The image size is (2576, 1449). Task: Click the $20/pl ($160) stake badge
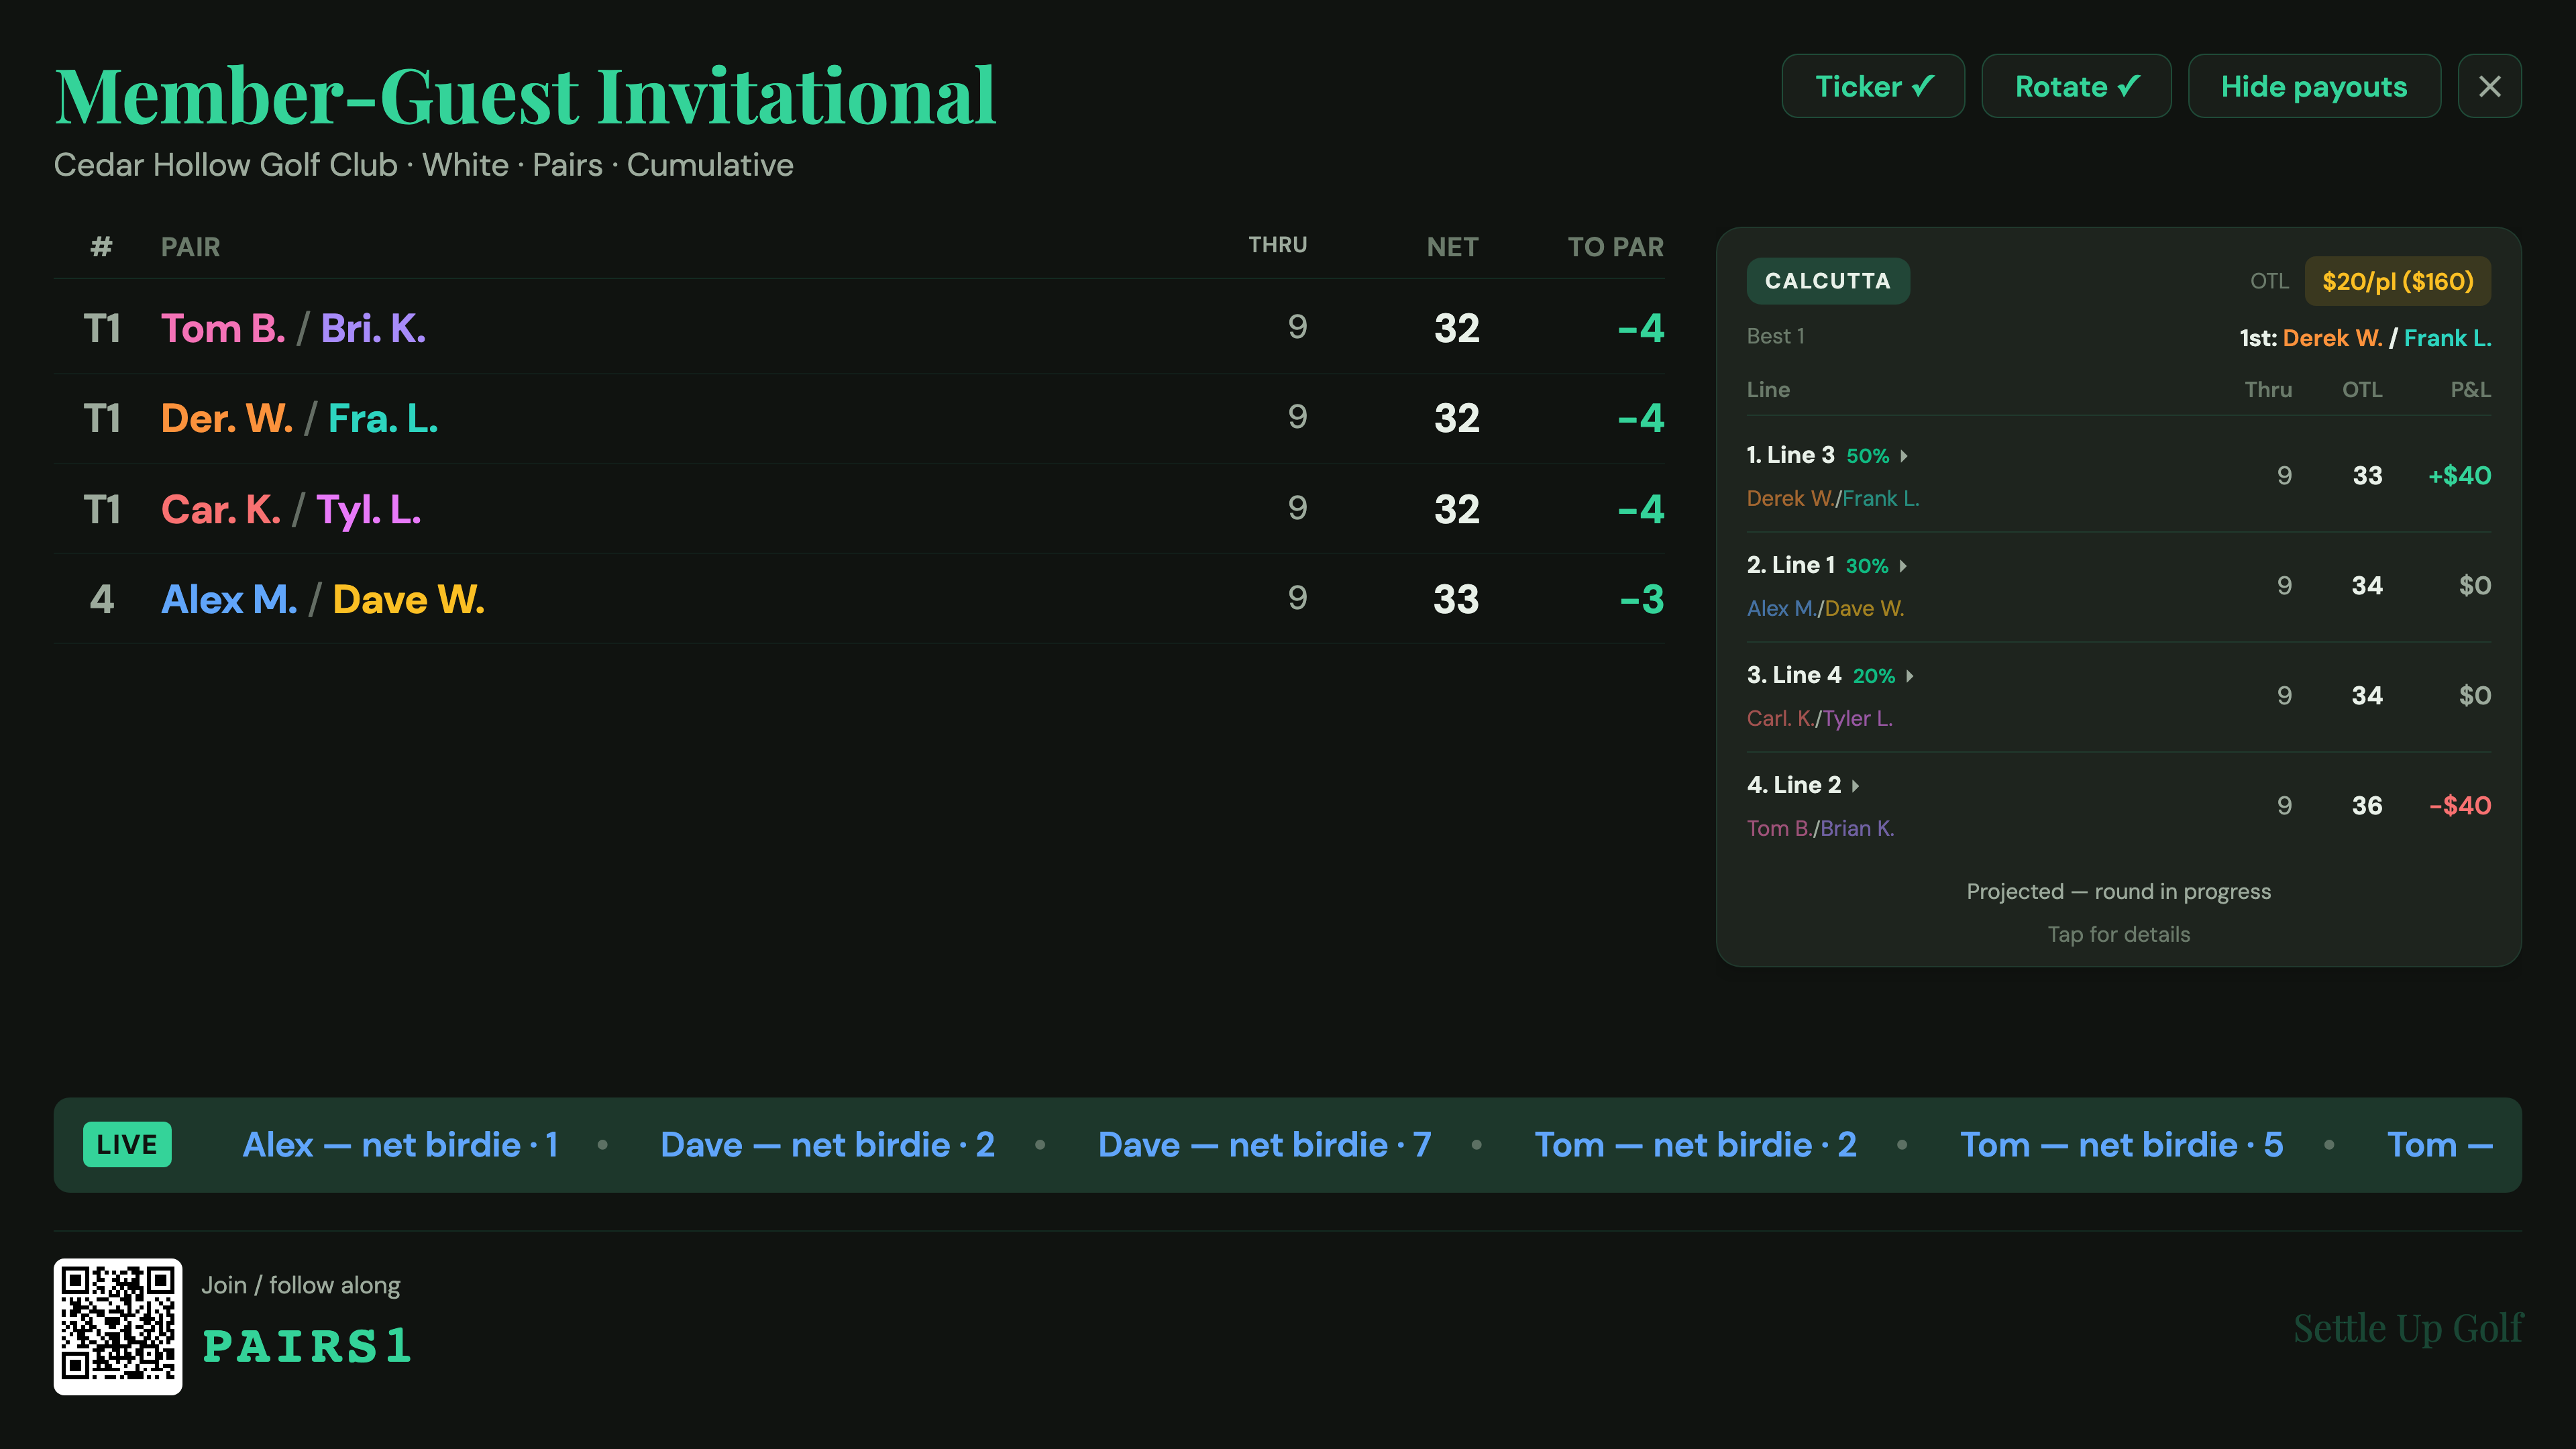click(2398, 281)
